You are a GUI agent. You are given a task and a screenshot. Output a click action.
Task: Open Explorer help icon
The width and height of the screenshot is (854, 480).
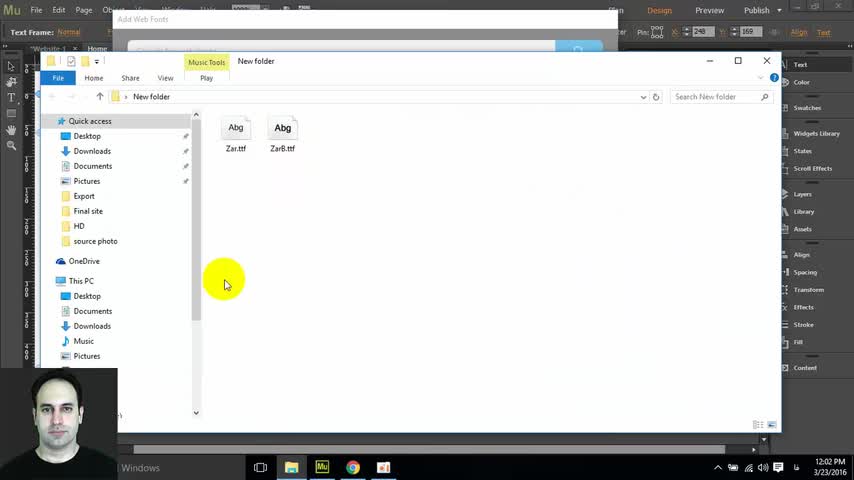774,78
